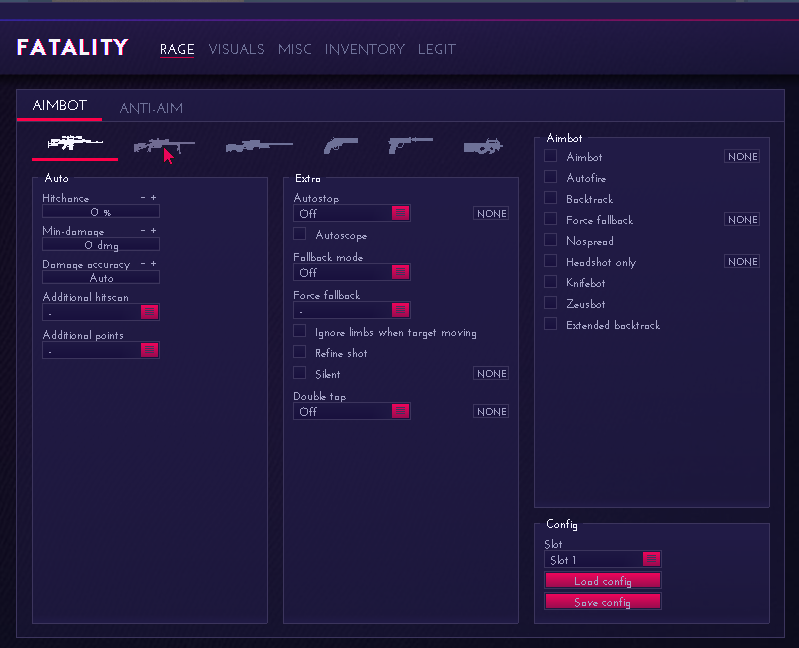Enable the Headshot only checkbox
799x648 pixels.
tap(550, 261)
